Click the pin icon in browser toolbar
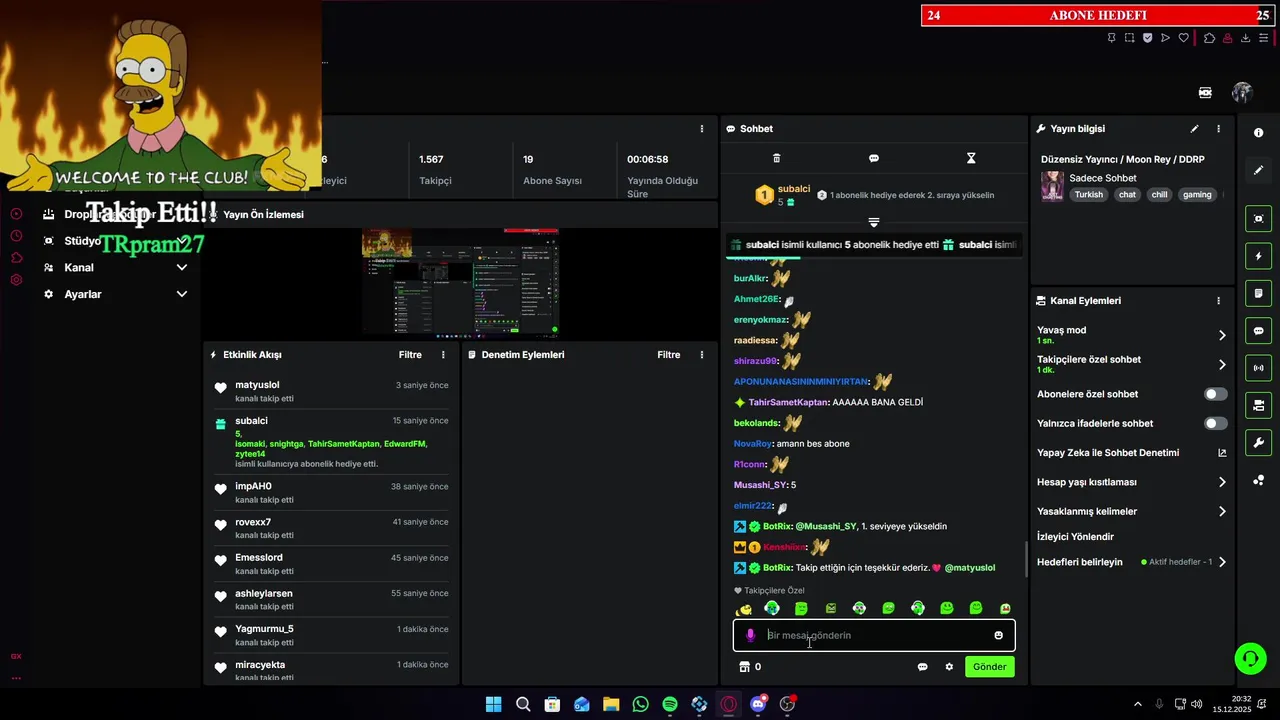This screenshot has height=720, width=1280. point(1111,38)
